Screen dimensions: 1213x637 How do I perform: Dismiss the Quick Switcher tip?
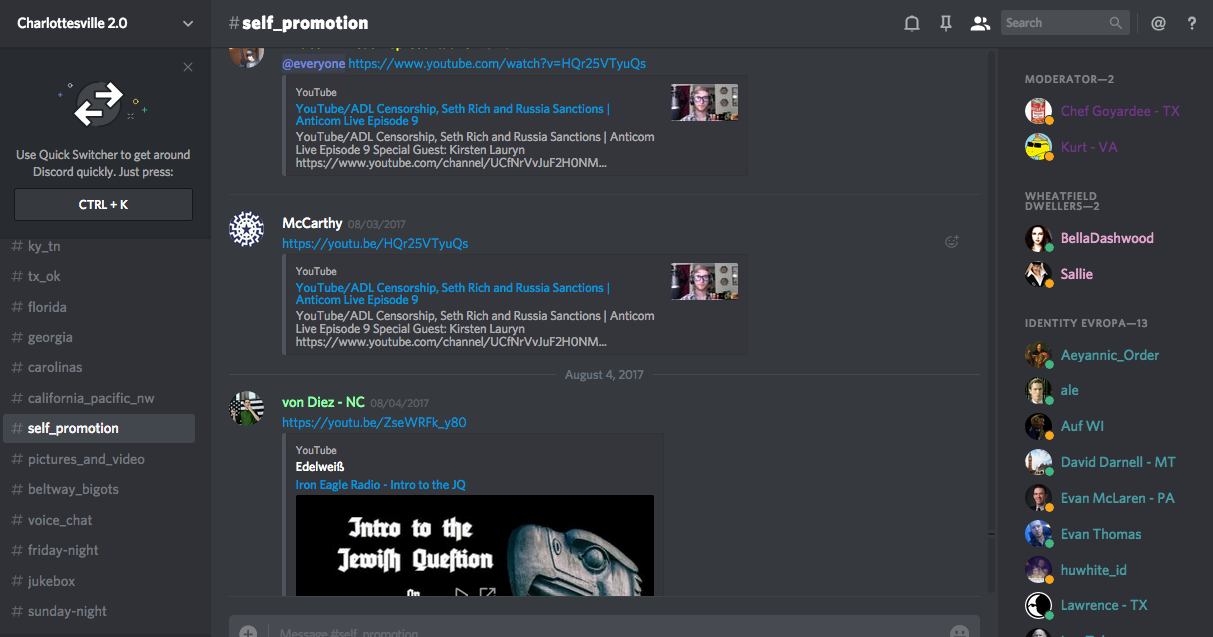(x=188, y=67)
